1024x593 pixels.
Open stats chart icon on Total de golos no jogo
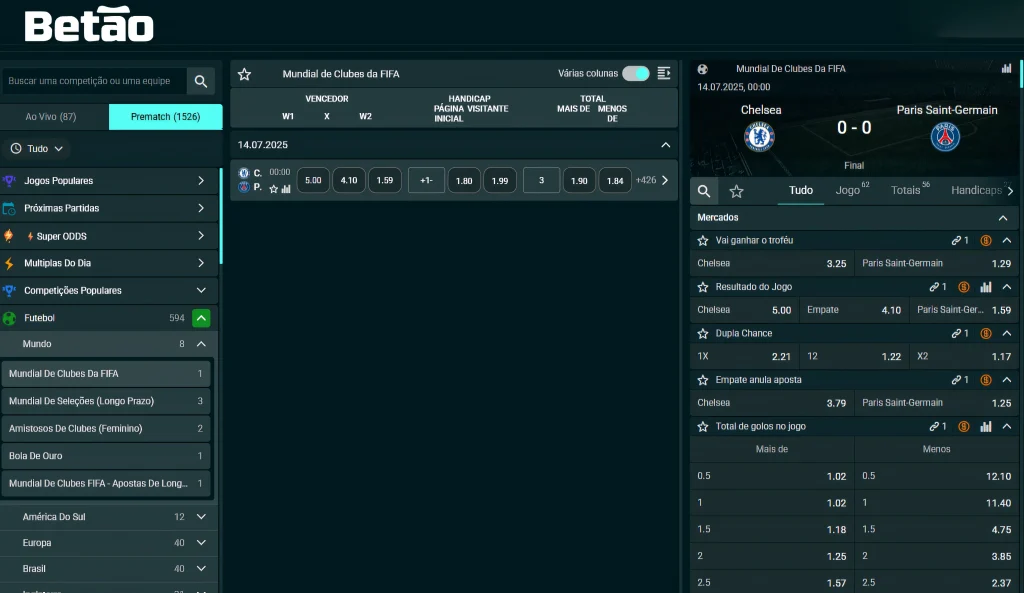coord(985,426)
